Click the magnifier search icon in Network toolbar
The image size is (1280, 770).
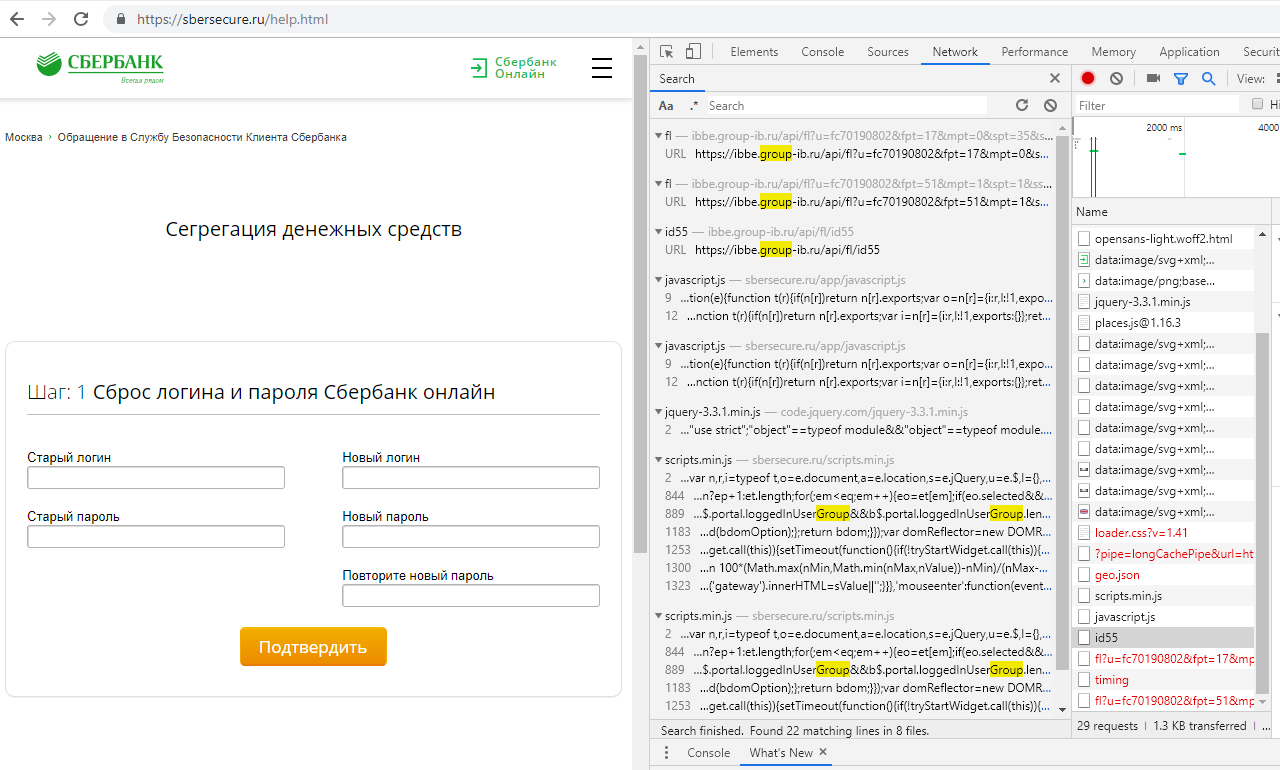[x=1208, y=78]
